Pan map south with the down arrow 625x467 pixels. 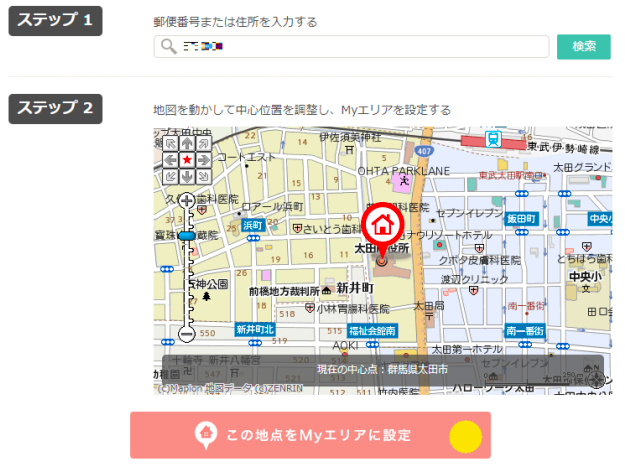pyautogui.click(x=187, y=177)
